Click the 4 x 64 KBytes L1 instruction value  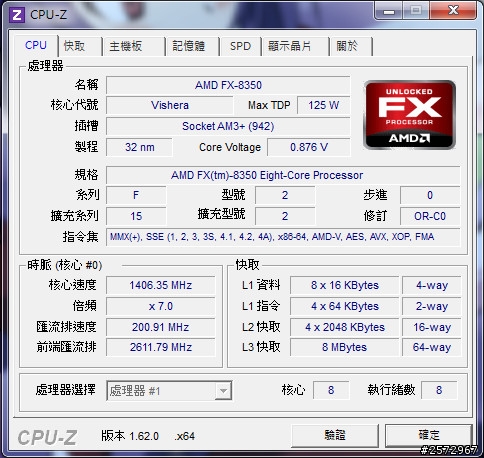(x=345, y=306)
